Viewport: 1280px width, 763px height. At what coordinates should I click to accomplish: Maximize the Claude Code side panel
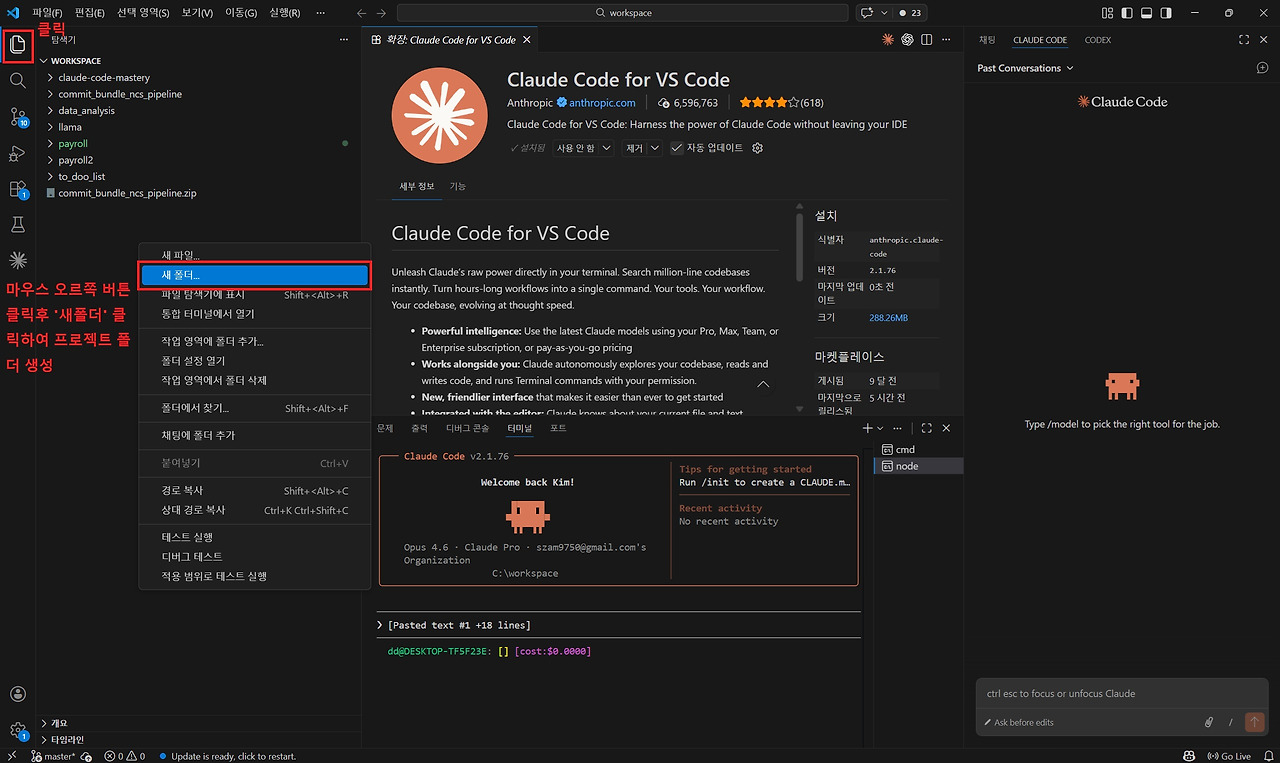(x=1244, y=39)
